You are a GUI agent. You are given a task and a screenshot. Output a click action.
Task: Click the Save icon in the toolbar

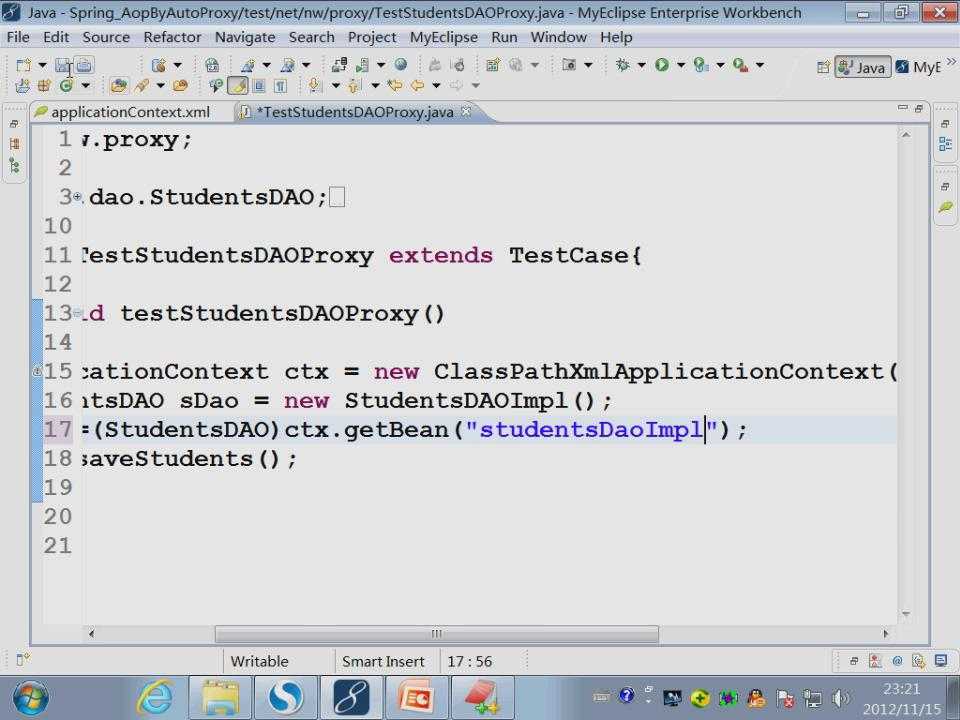(63, 65)
